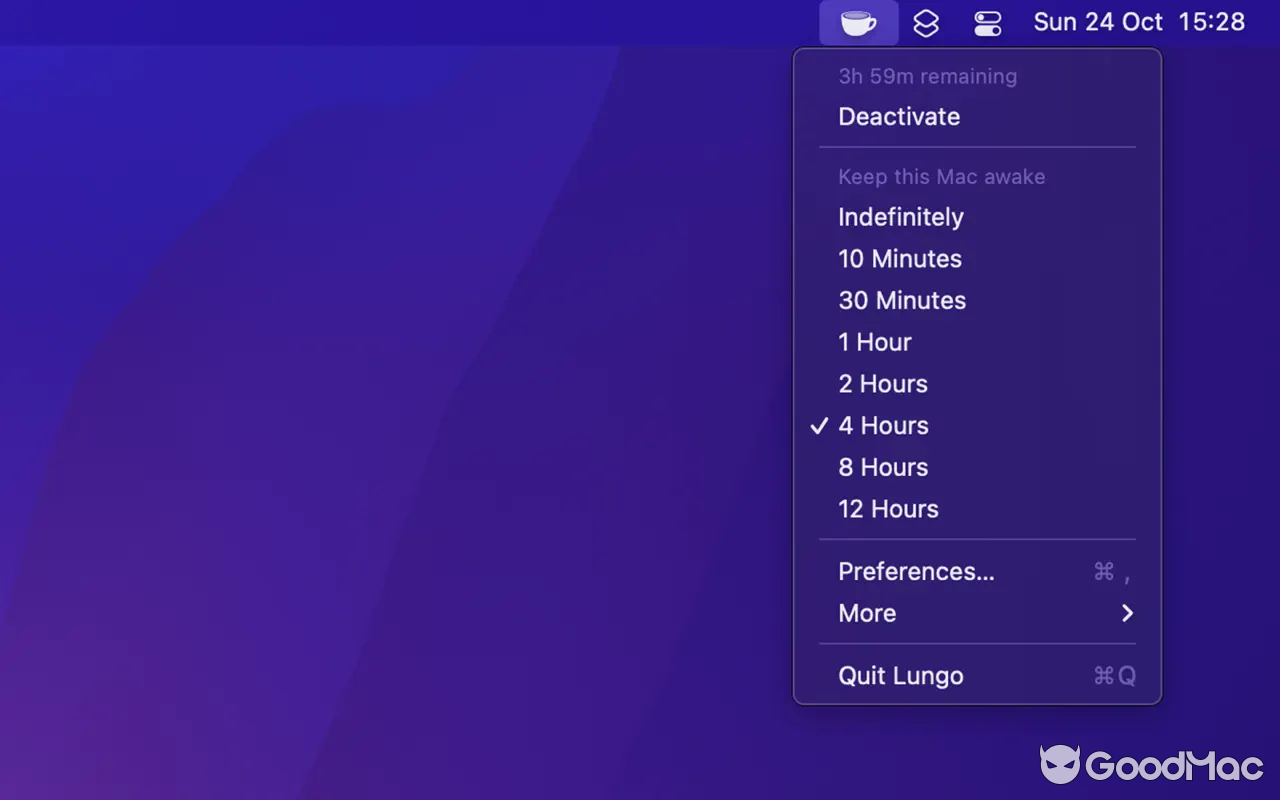Select Quit Lungo
Screen dimensions: 1280x800
(900, 675)
